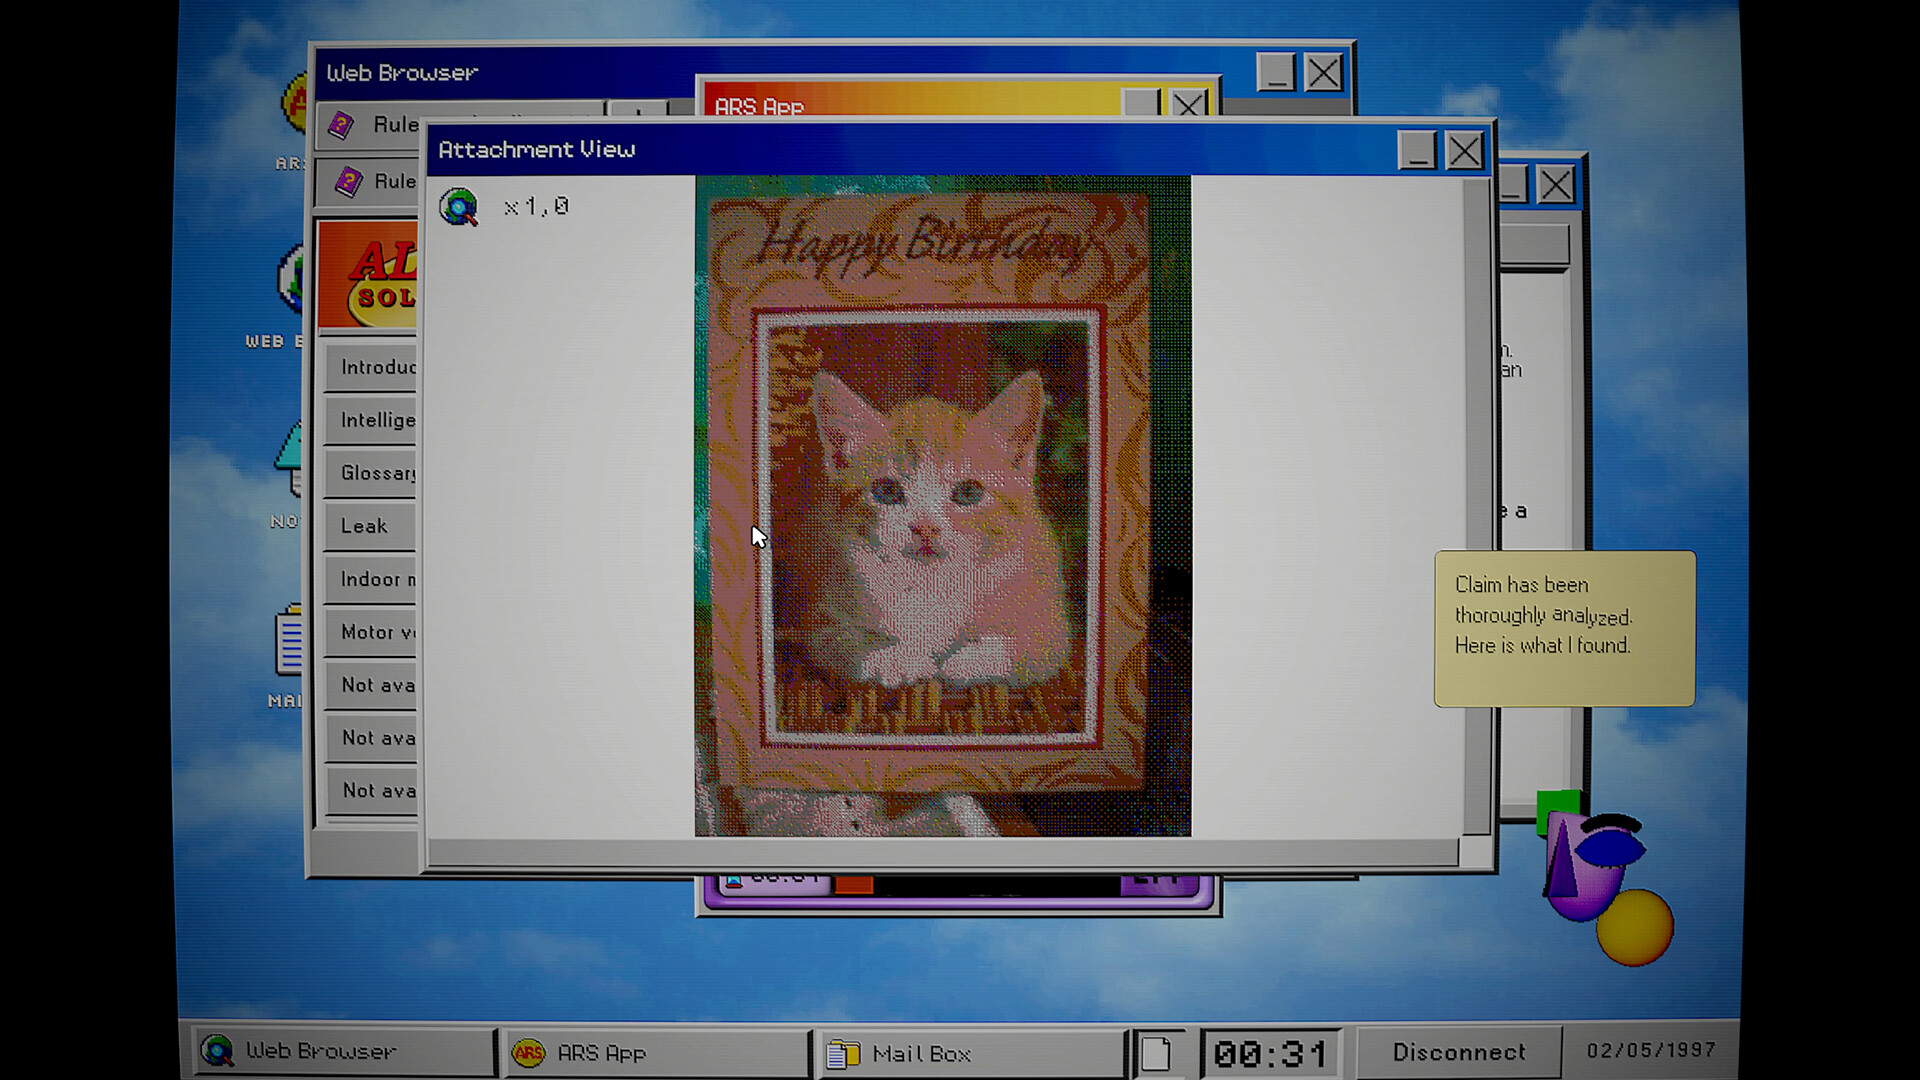1920x1080 pixels.
Task: Click the Mail Box folder icon in taskbar
Action: pos(843,1053)
